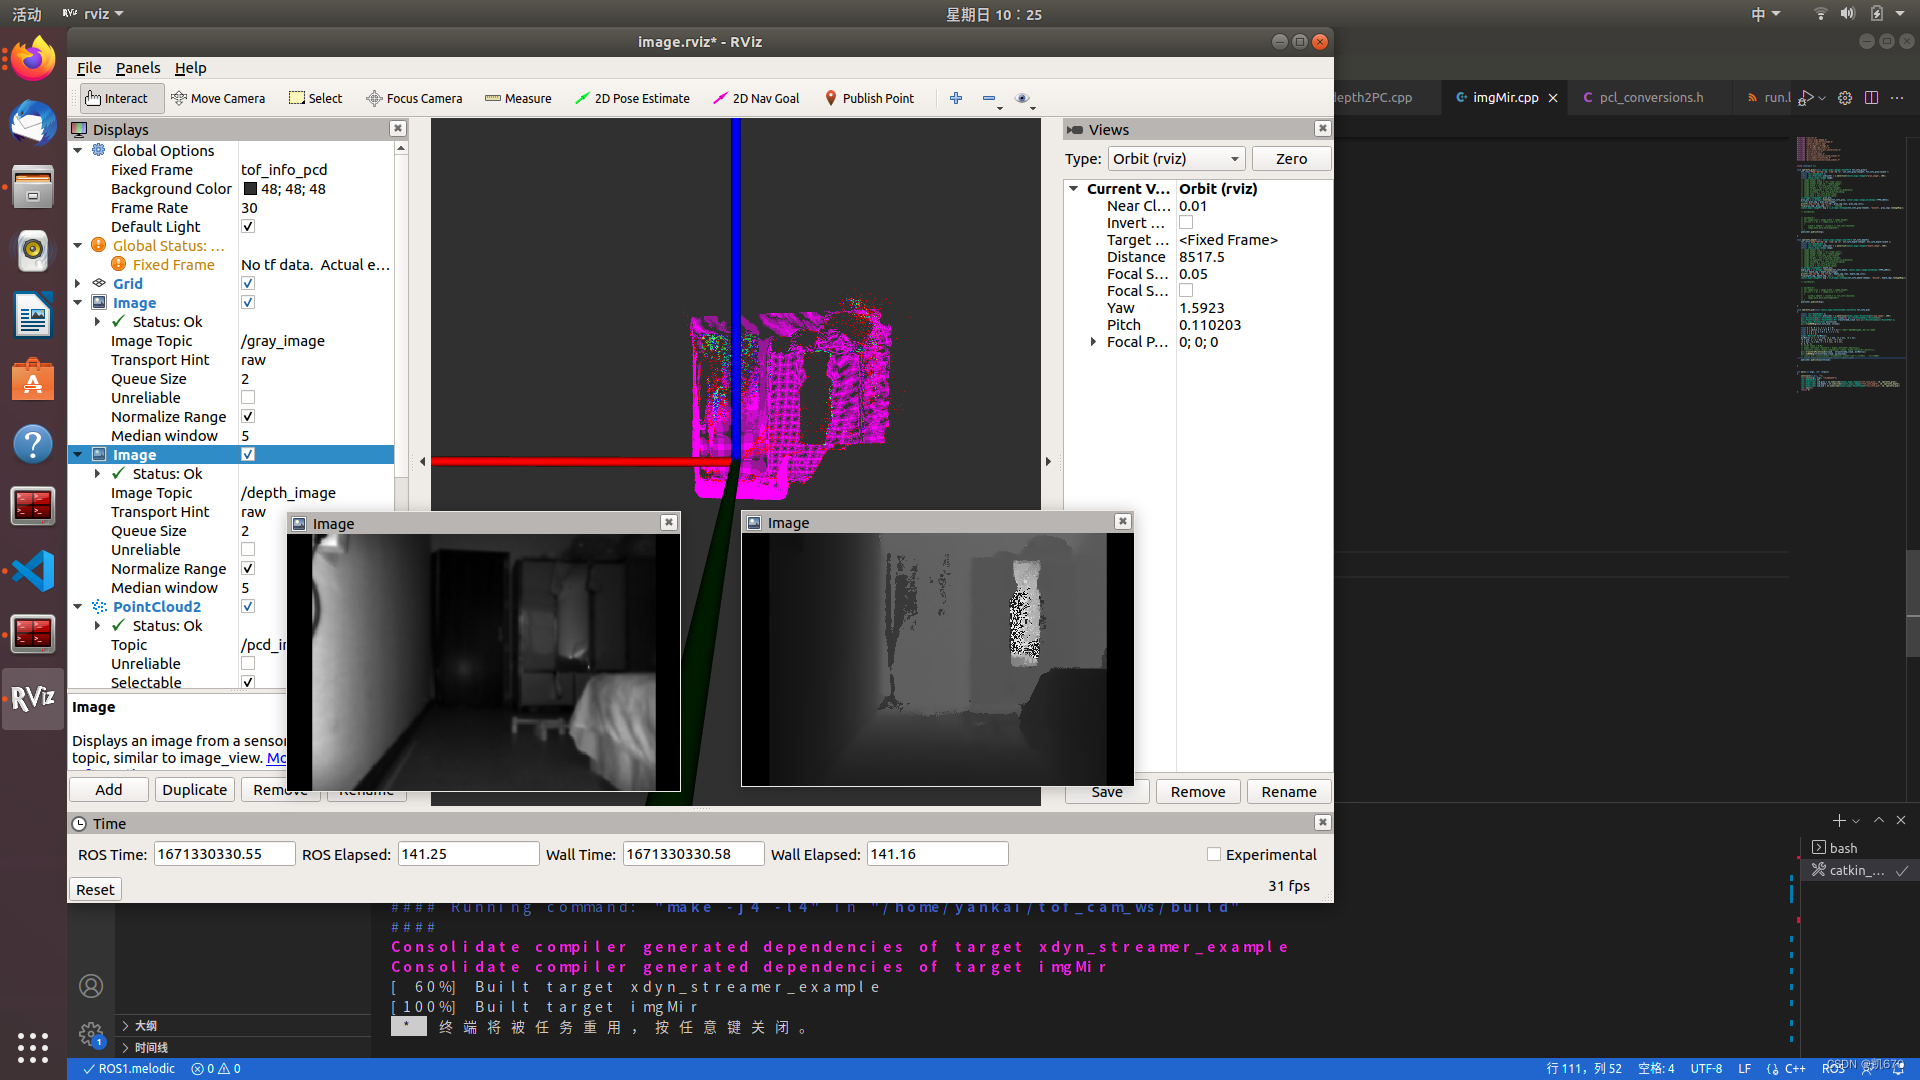This screenshot has width=1920, height=1080.
Task: Click the Duplicate display button
Action: click(x=194, y=790)
